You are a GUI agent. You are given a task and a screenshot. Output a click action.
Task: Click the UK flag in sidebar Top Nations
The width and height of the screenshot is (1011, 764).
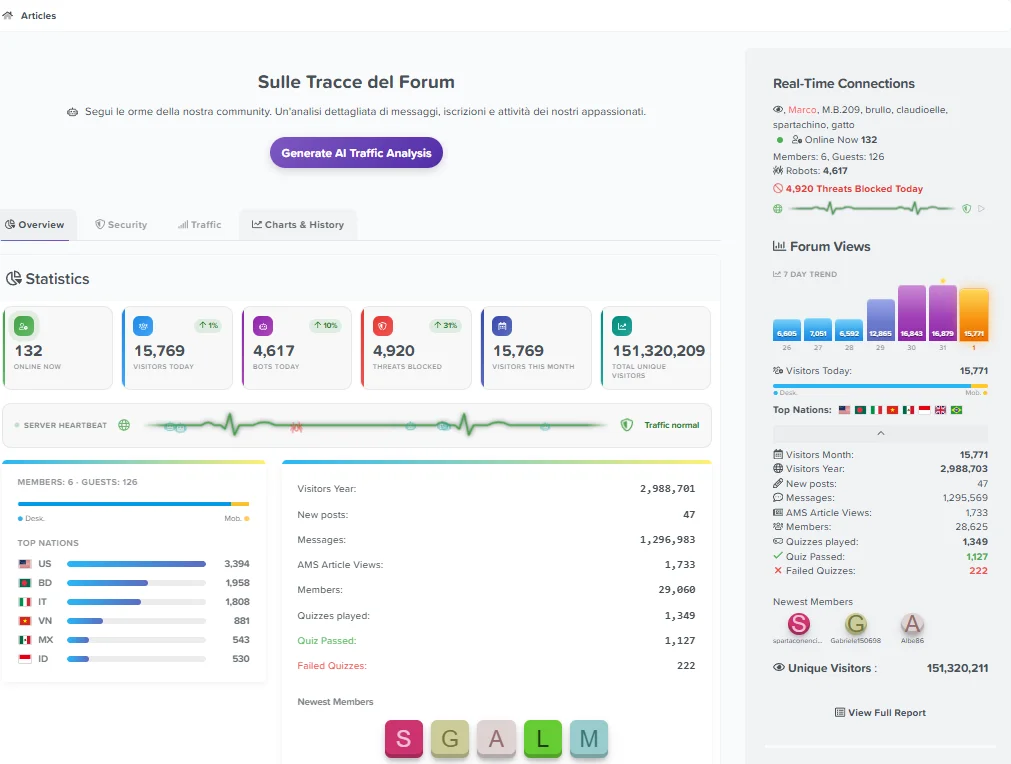click(x=940, y=410)
